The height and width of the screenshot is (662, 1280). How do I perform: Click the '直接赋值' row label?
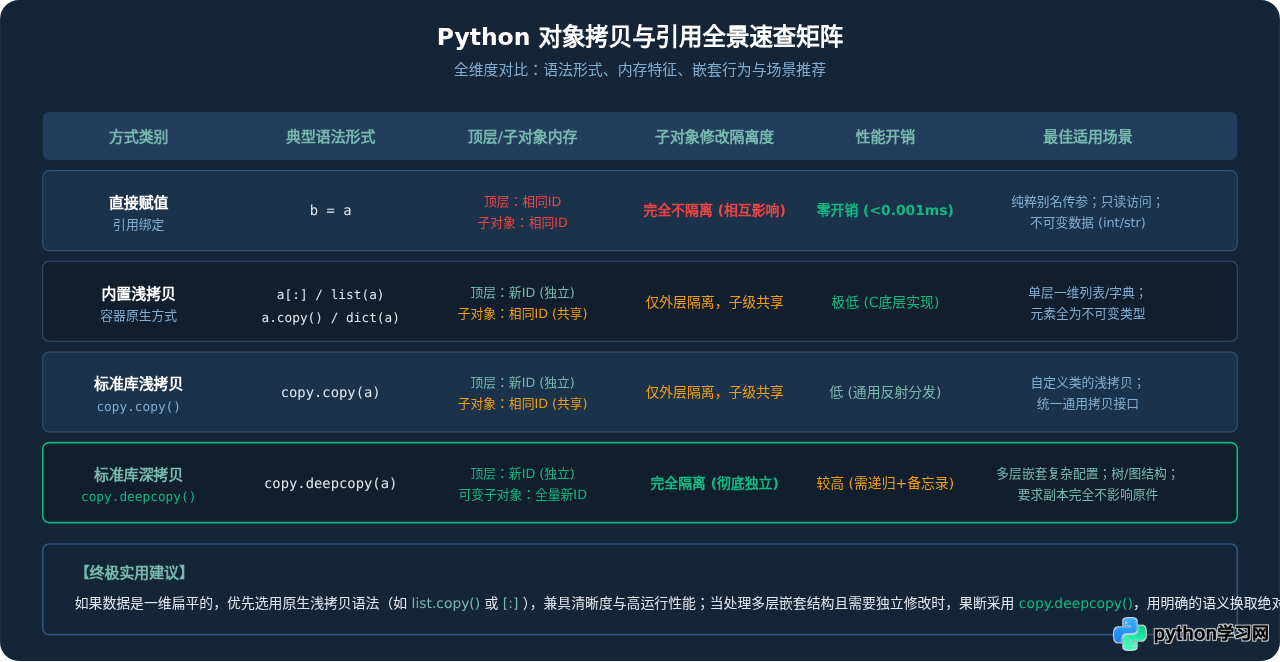[x=138, y=203]
